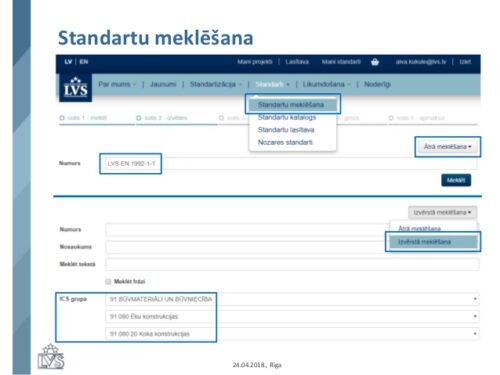Go to step 'solis 2 - izvēlies'
The image size is (500, 375).
[x=162, y=118]
